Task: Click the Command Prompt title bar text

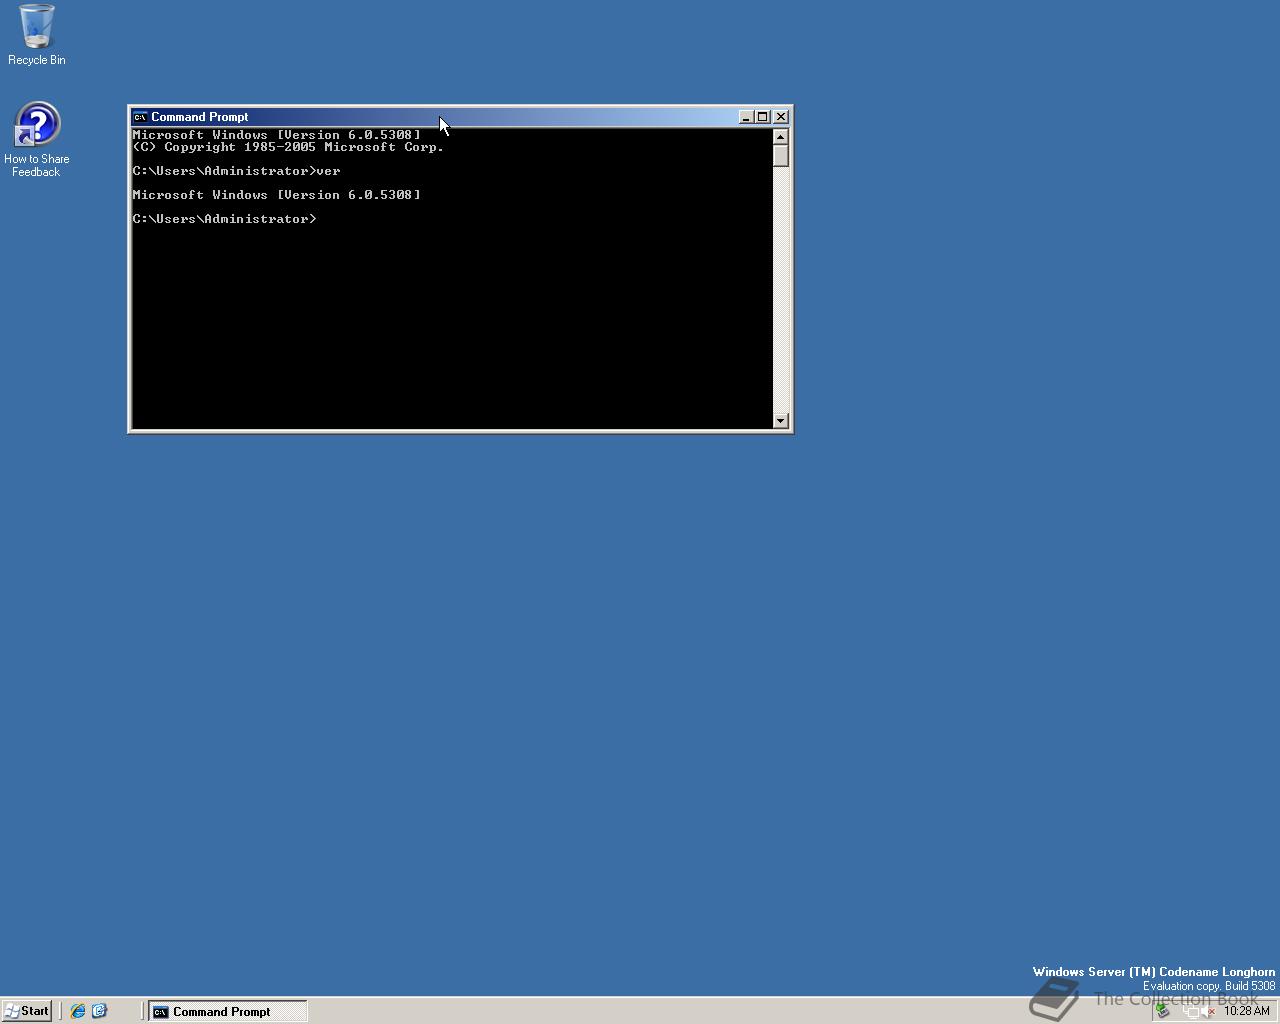Action: click(200, 117)
